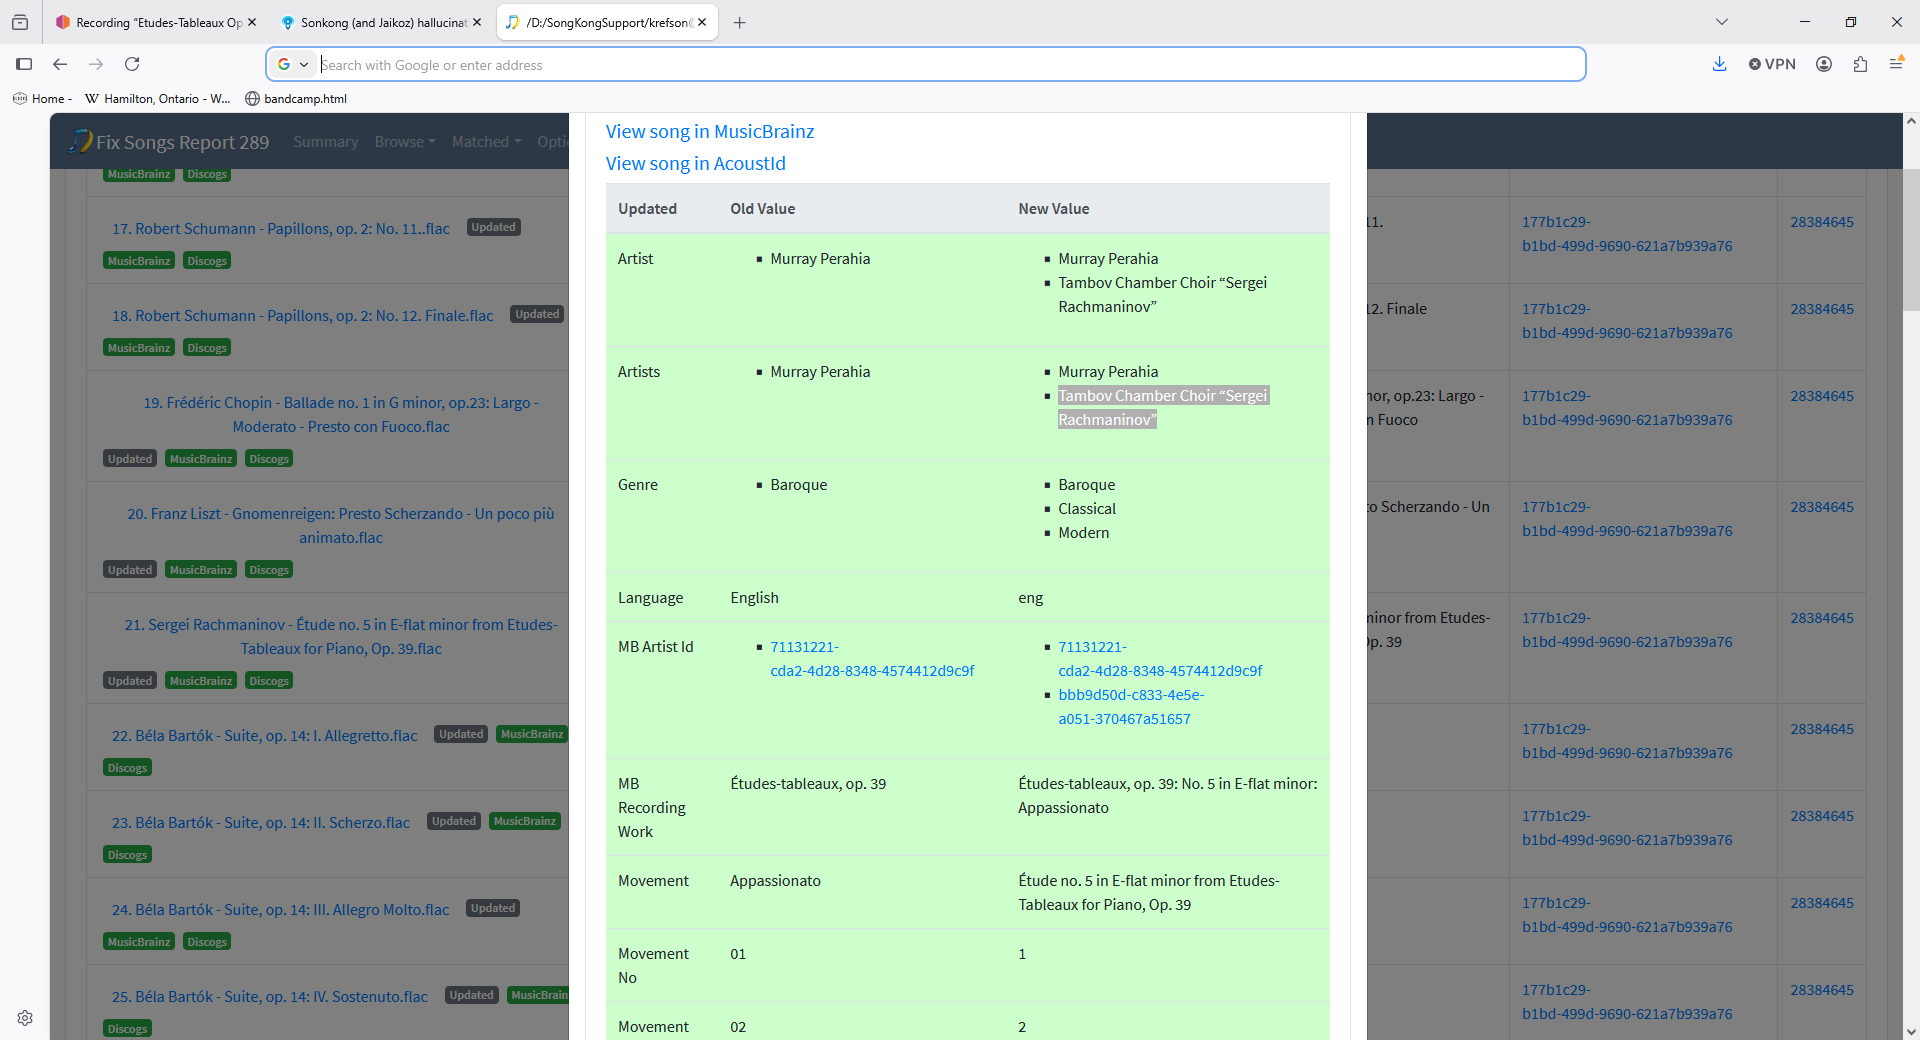Switch to the Sonkong hallucination tab
1920x1040 pixels.
pyautogui.click(x=383, y=22)
